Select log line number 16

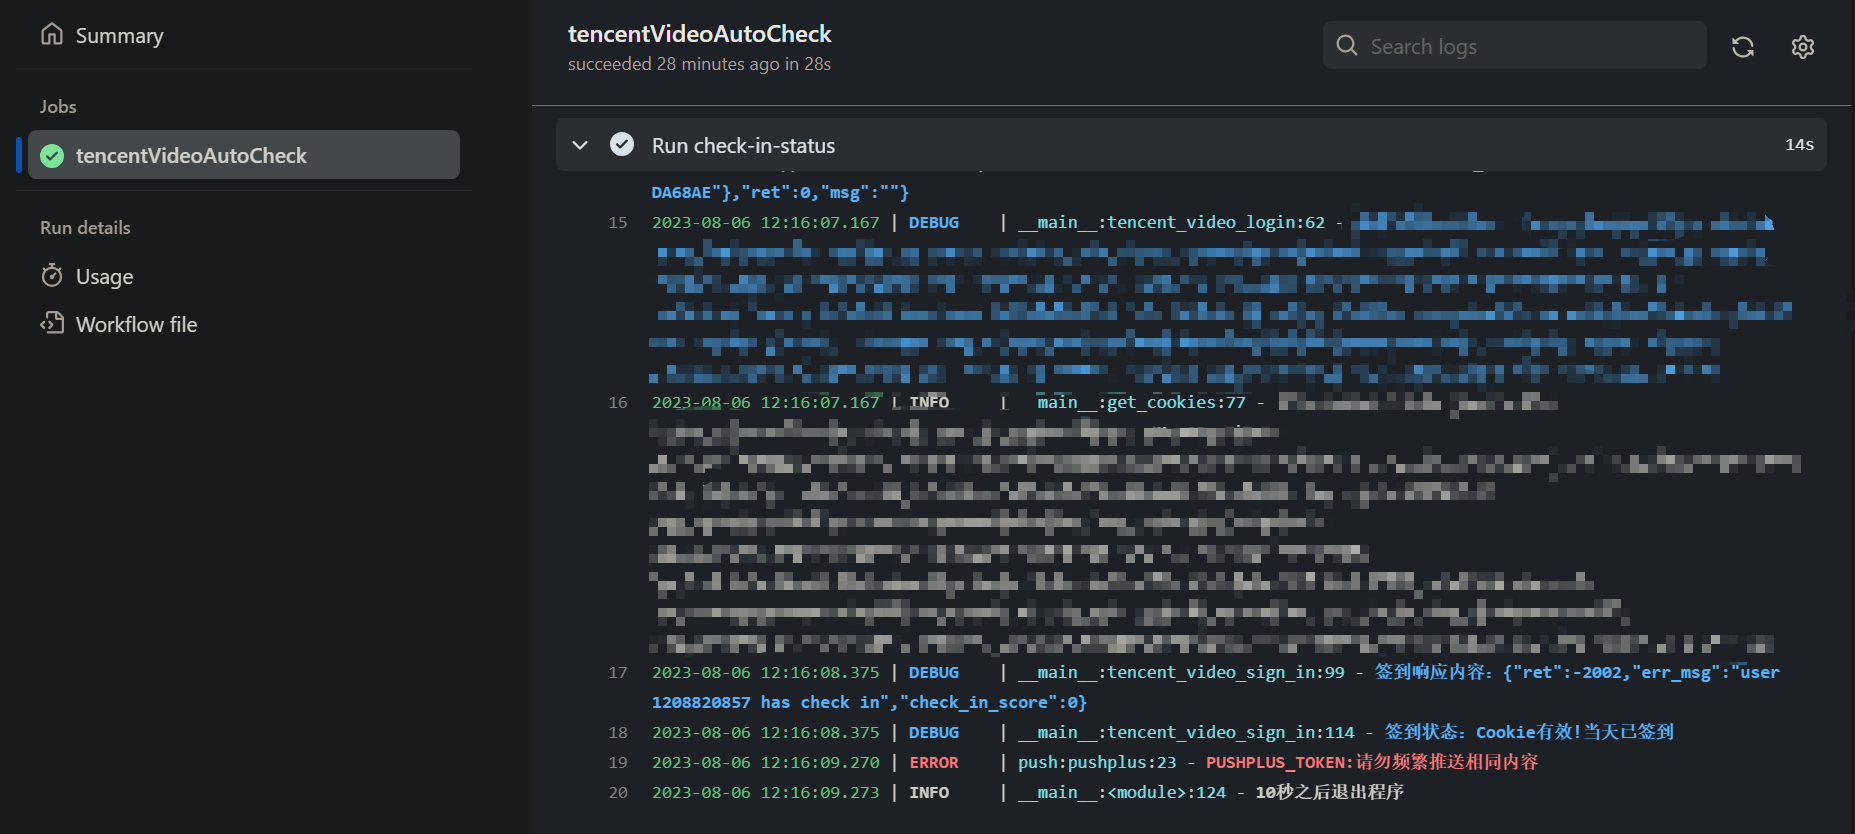(618, 403)
